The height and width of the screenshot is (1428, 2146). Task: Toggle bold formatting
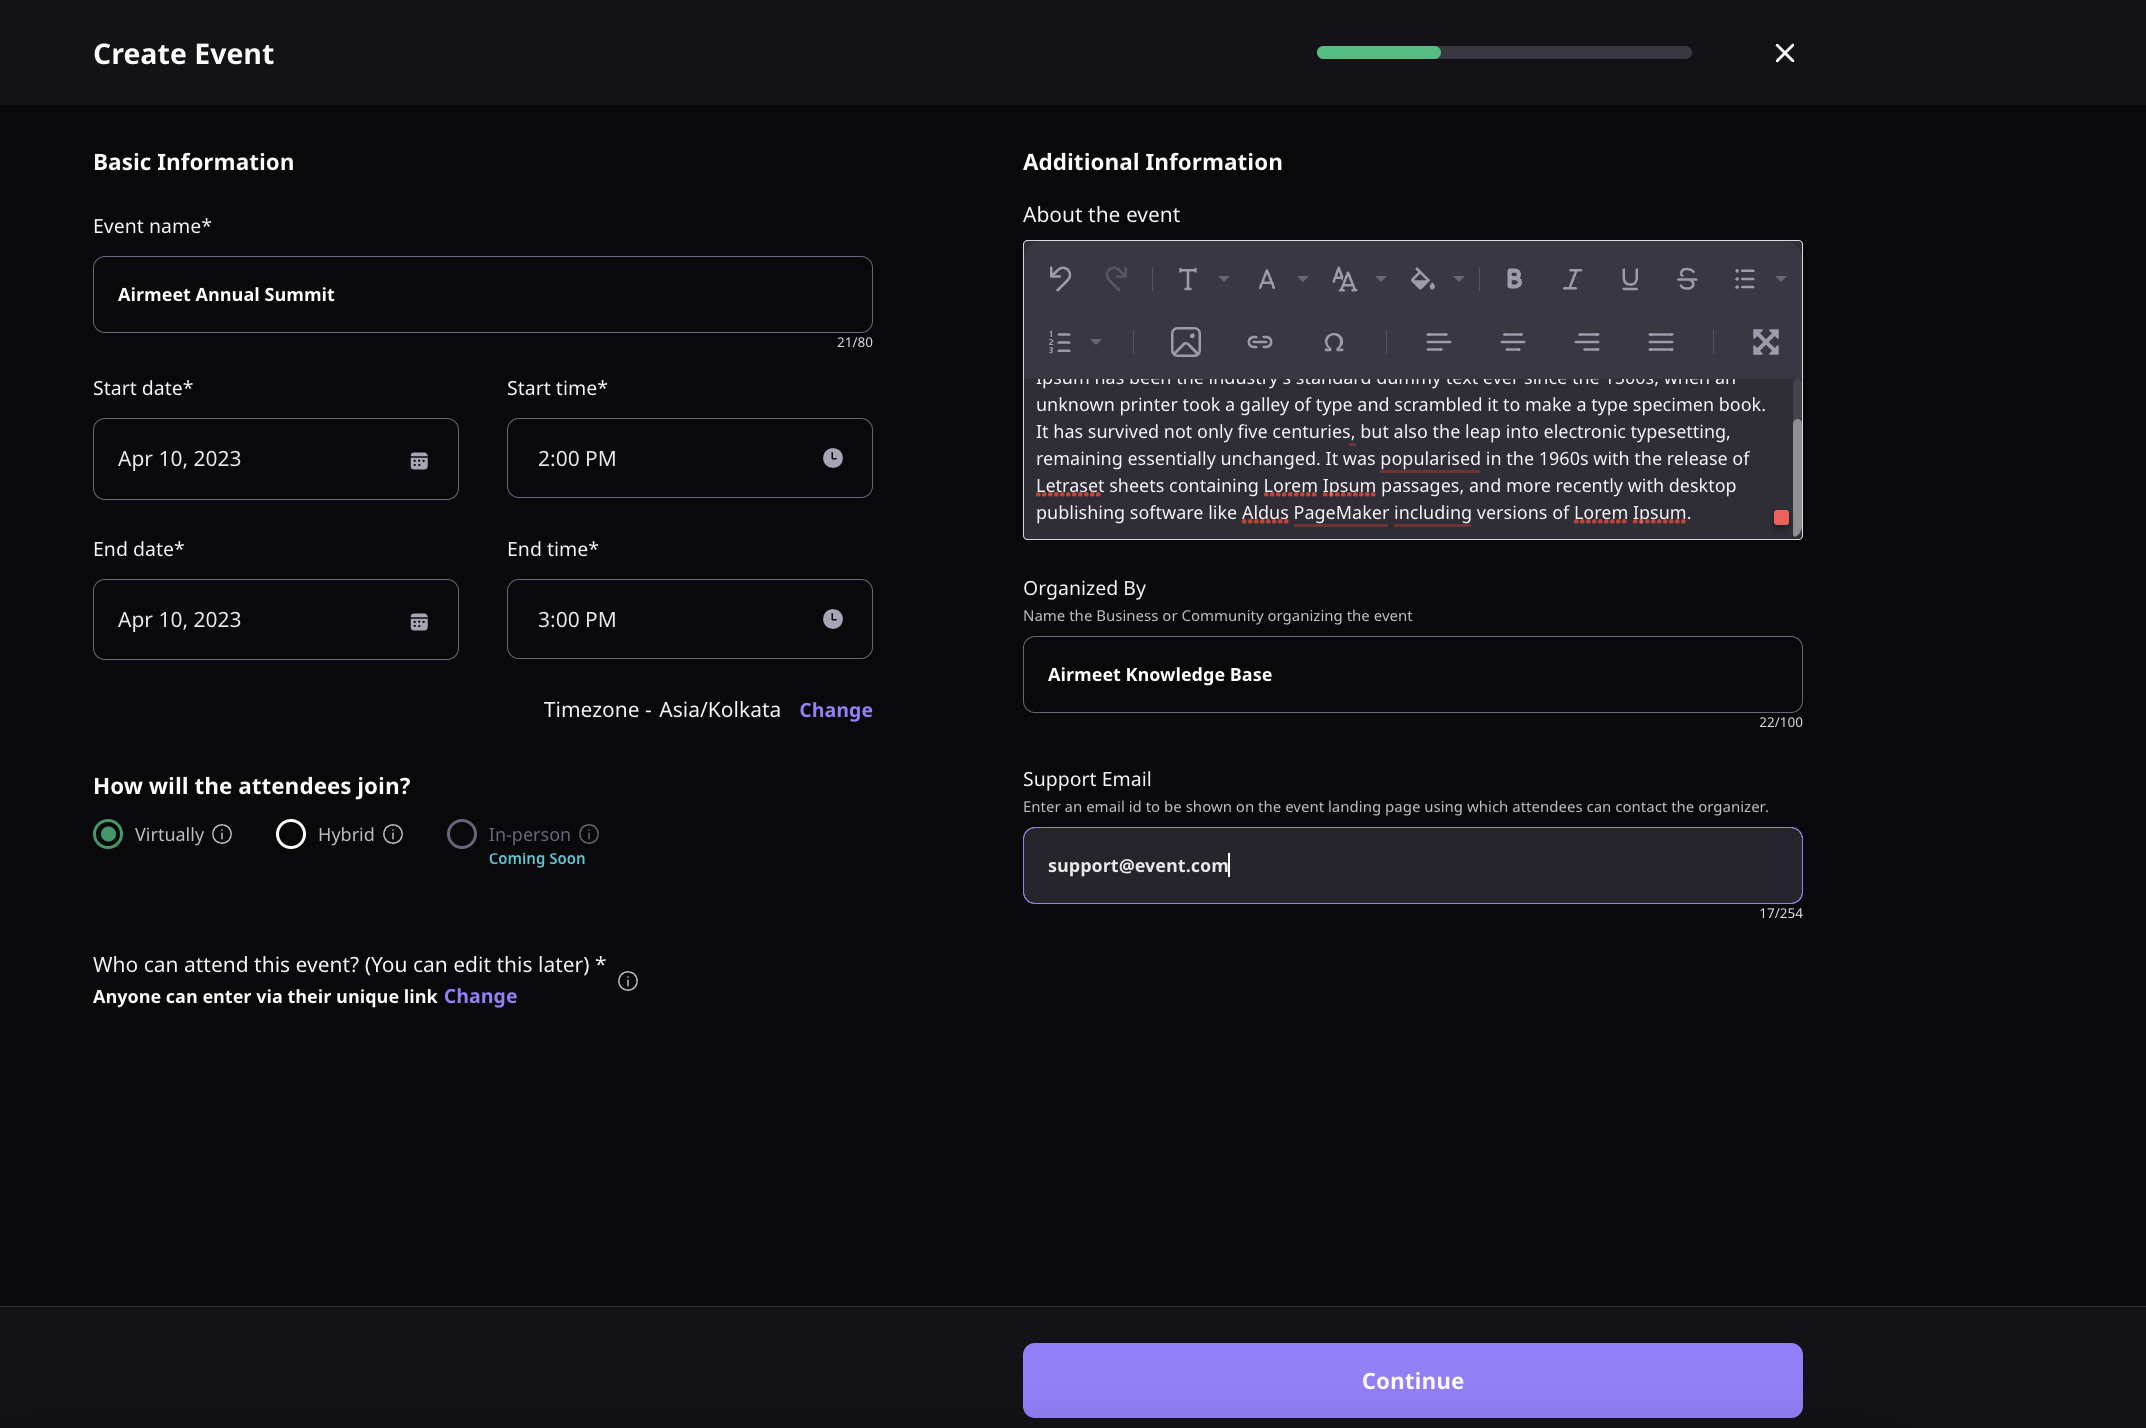coord(1514,279)
